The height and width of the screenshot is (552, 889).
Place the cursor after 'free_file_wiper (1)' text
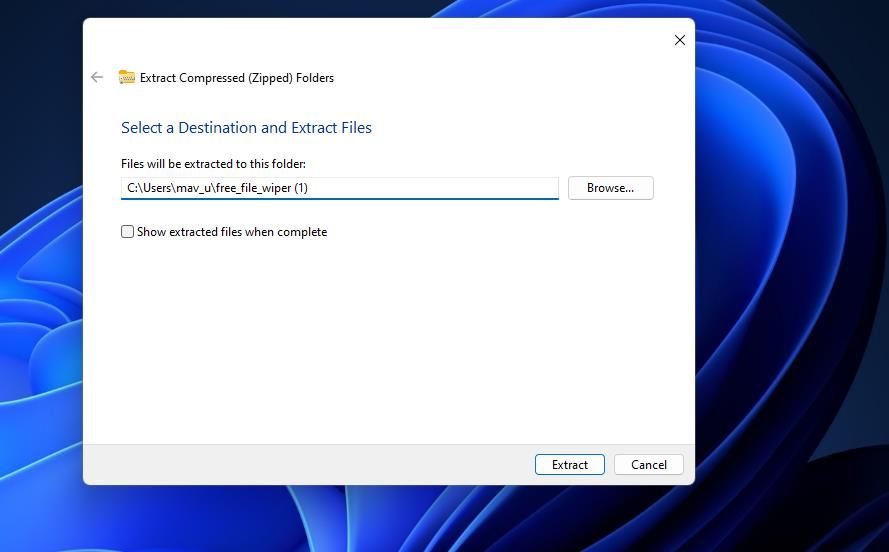tap(309, 188)
